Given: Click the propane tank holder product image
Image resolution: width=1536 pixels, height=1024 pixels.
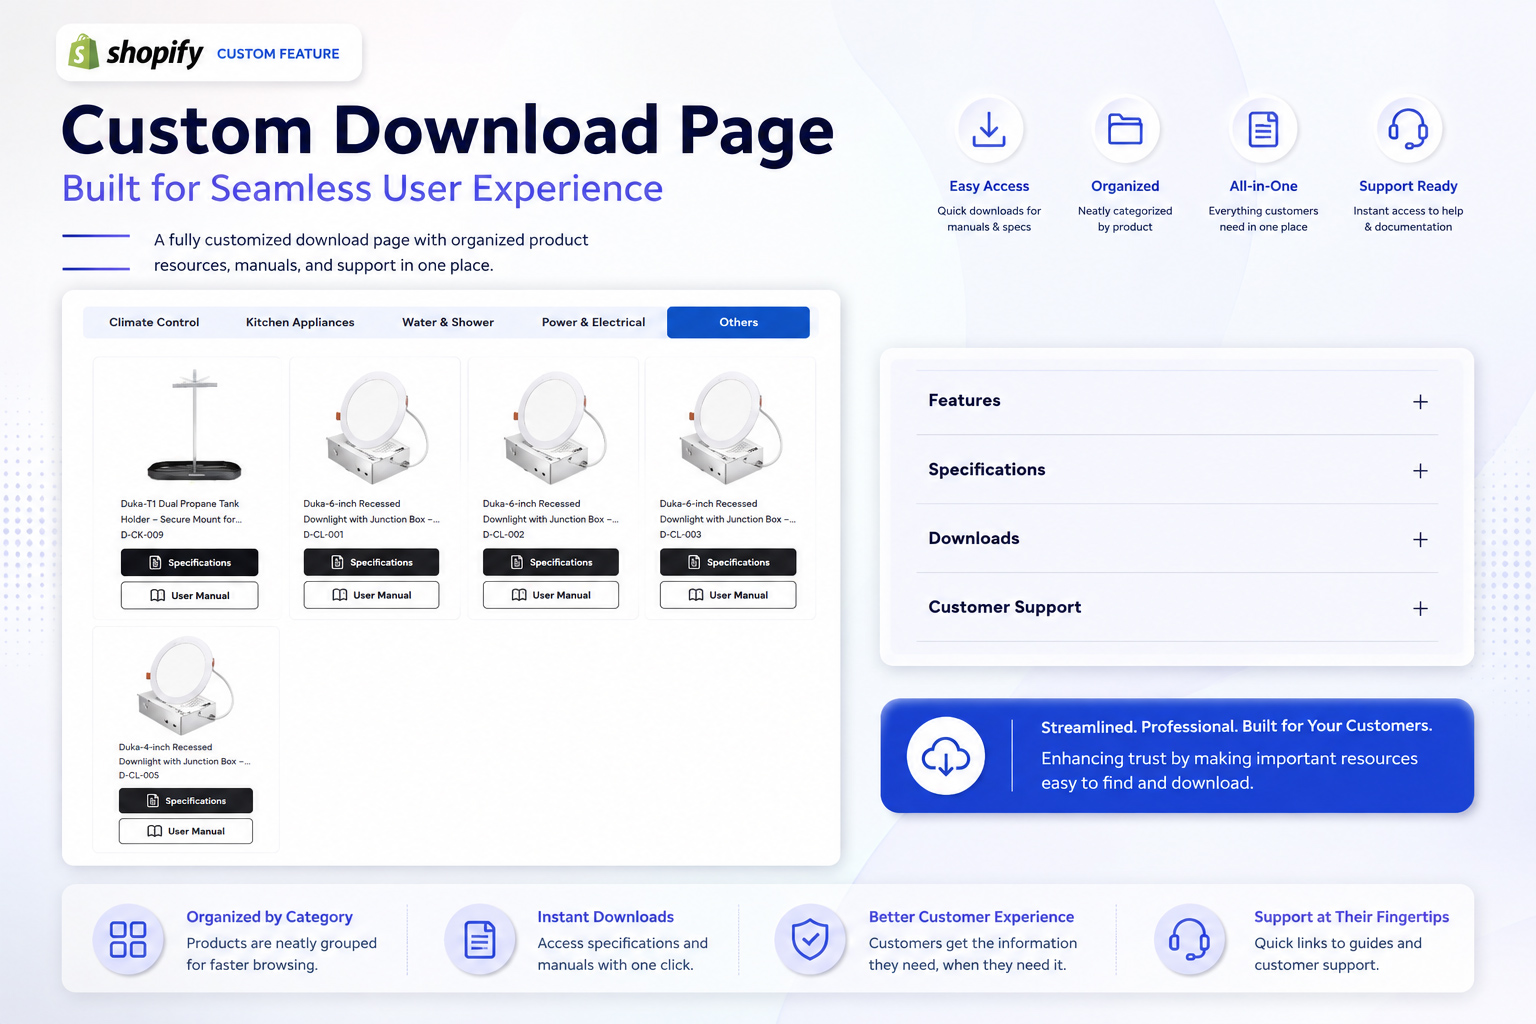Looking at the screenshot, I should [194, 426].
